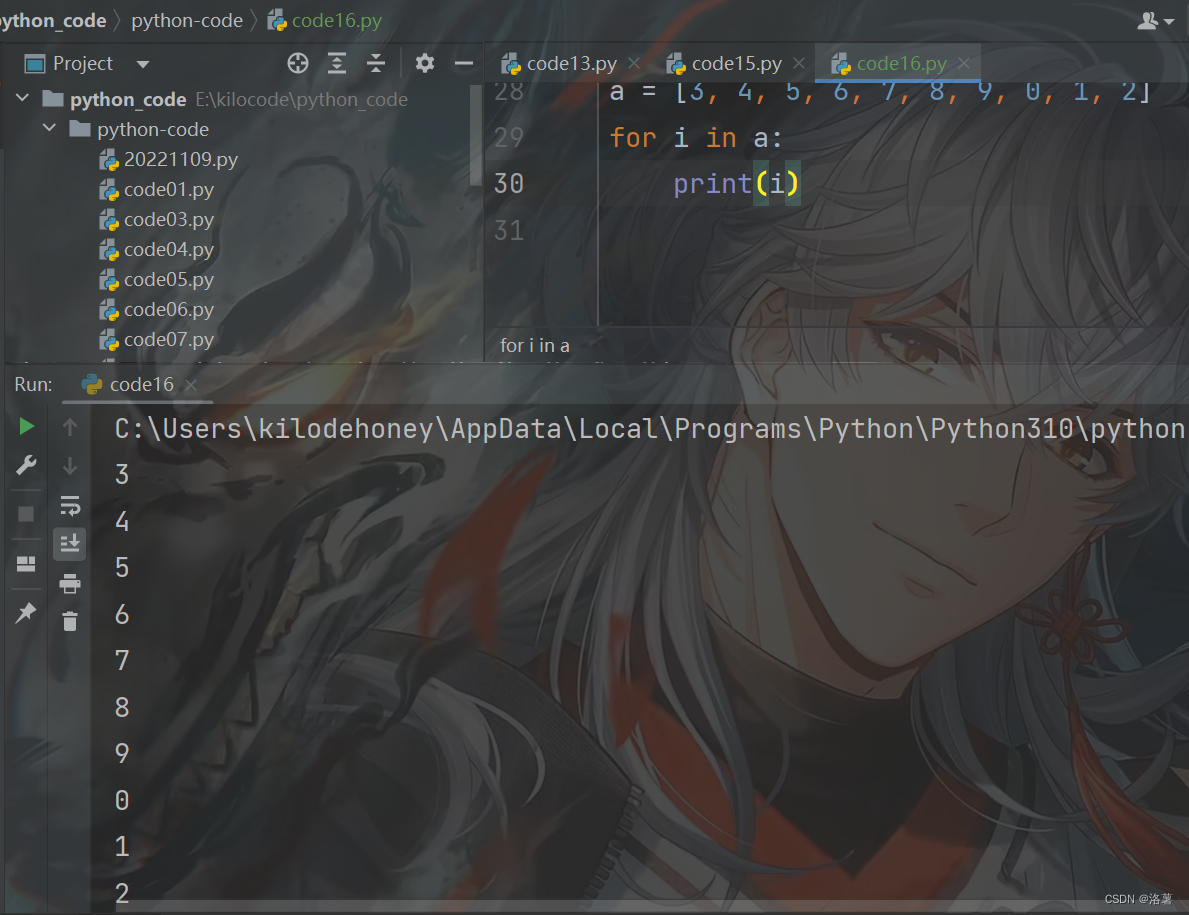Open 20221109.py in project tree

click(181, 159)
